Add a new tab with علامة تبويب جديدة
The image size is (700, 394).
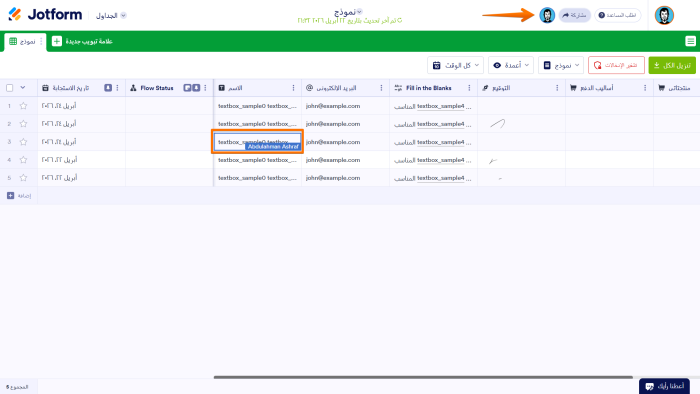point(83,41)
